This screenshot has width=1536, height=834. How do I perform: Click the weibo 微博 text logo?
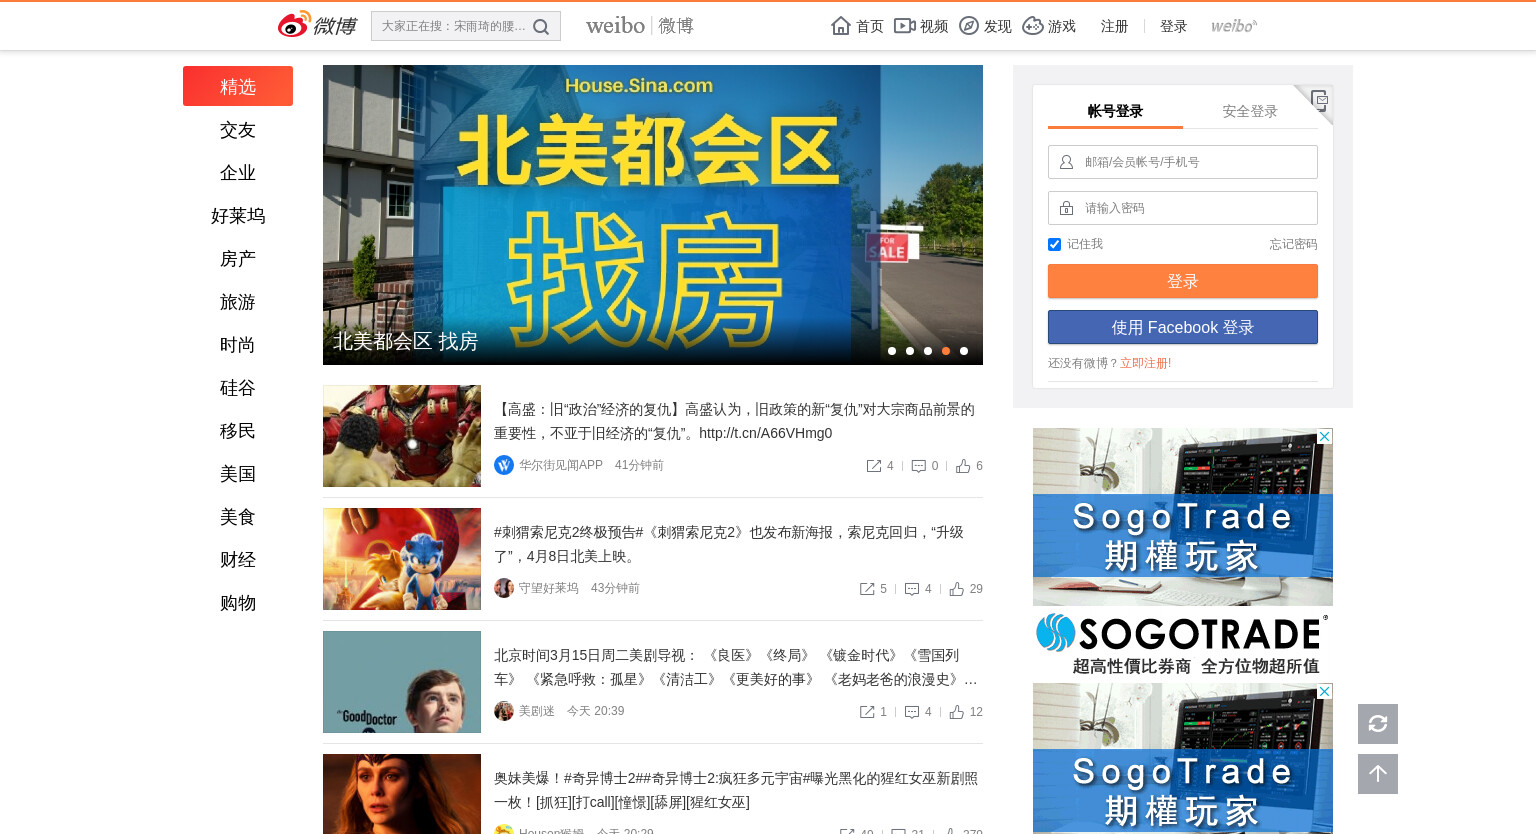click(x=640, y=26)
